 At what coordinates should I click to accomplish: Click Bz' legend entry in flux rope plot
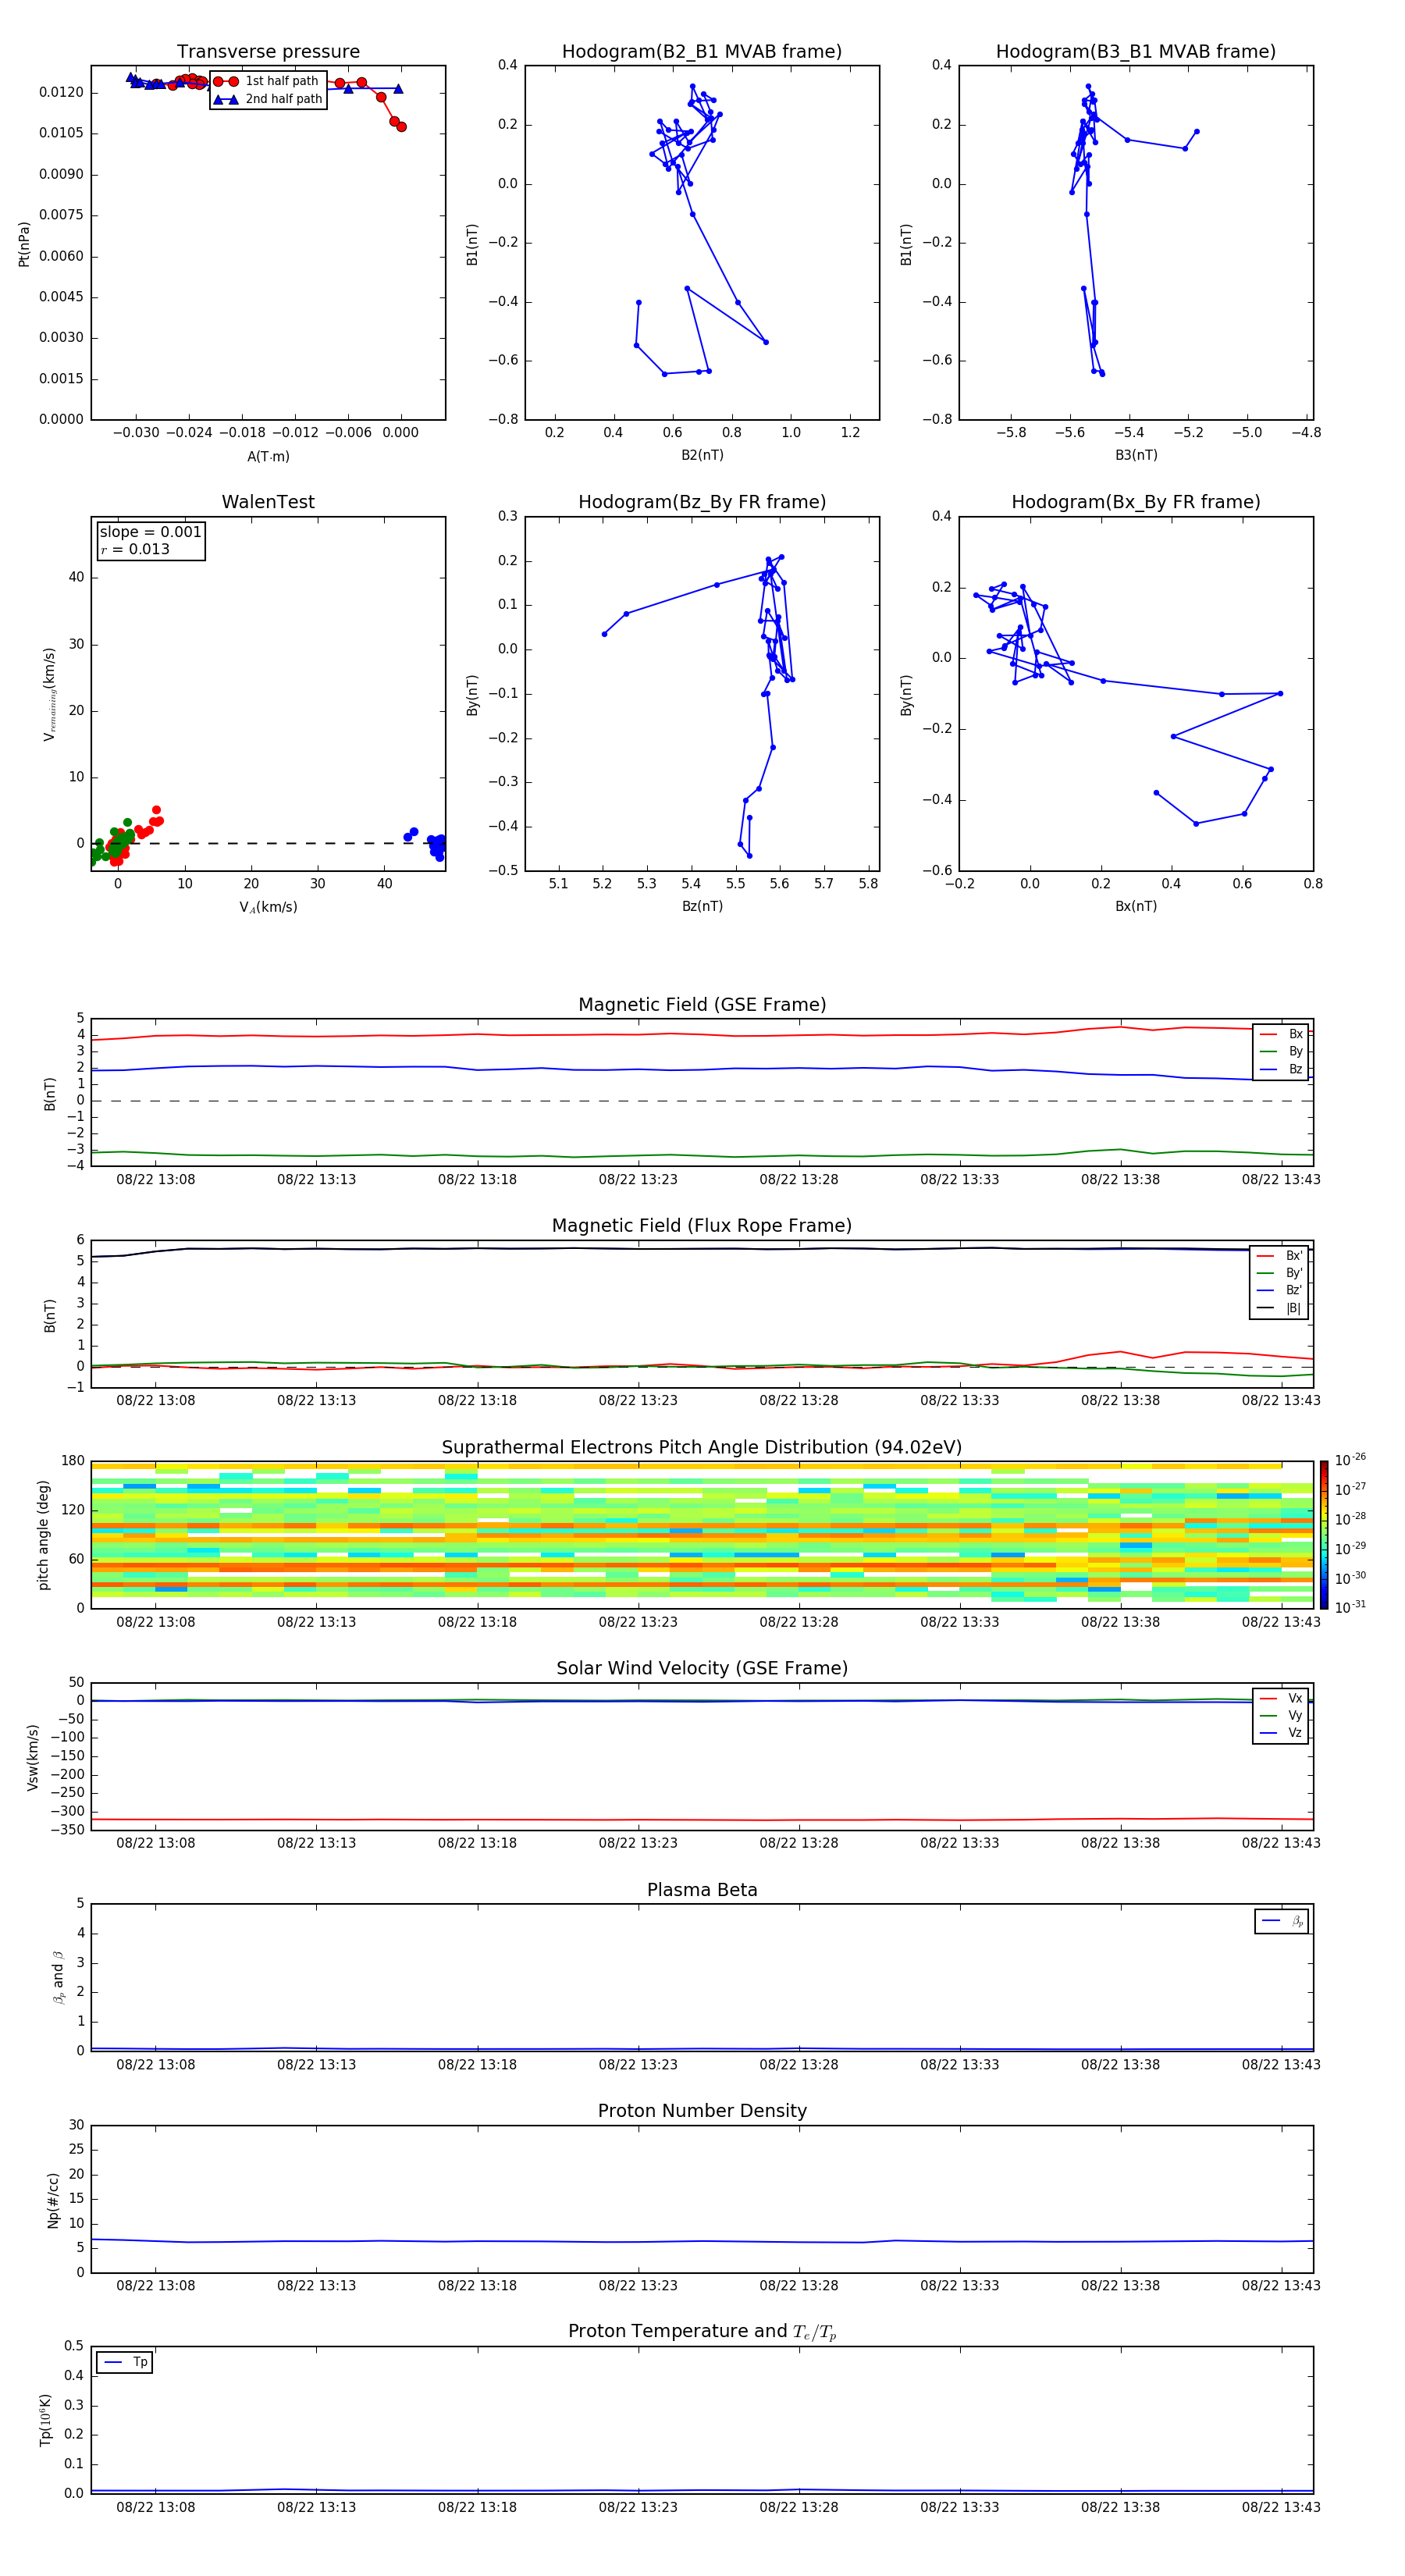click(x=1280, y=1290)
